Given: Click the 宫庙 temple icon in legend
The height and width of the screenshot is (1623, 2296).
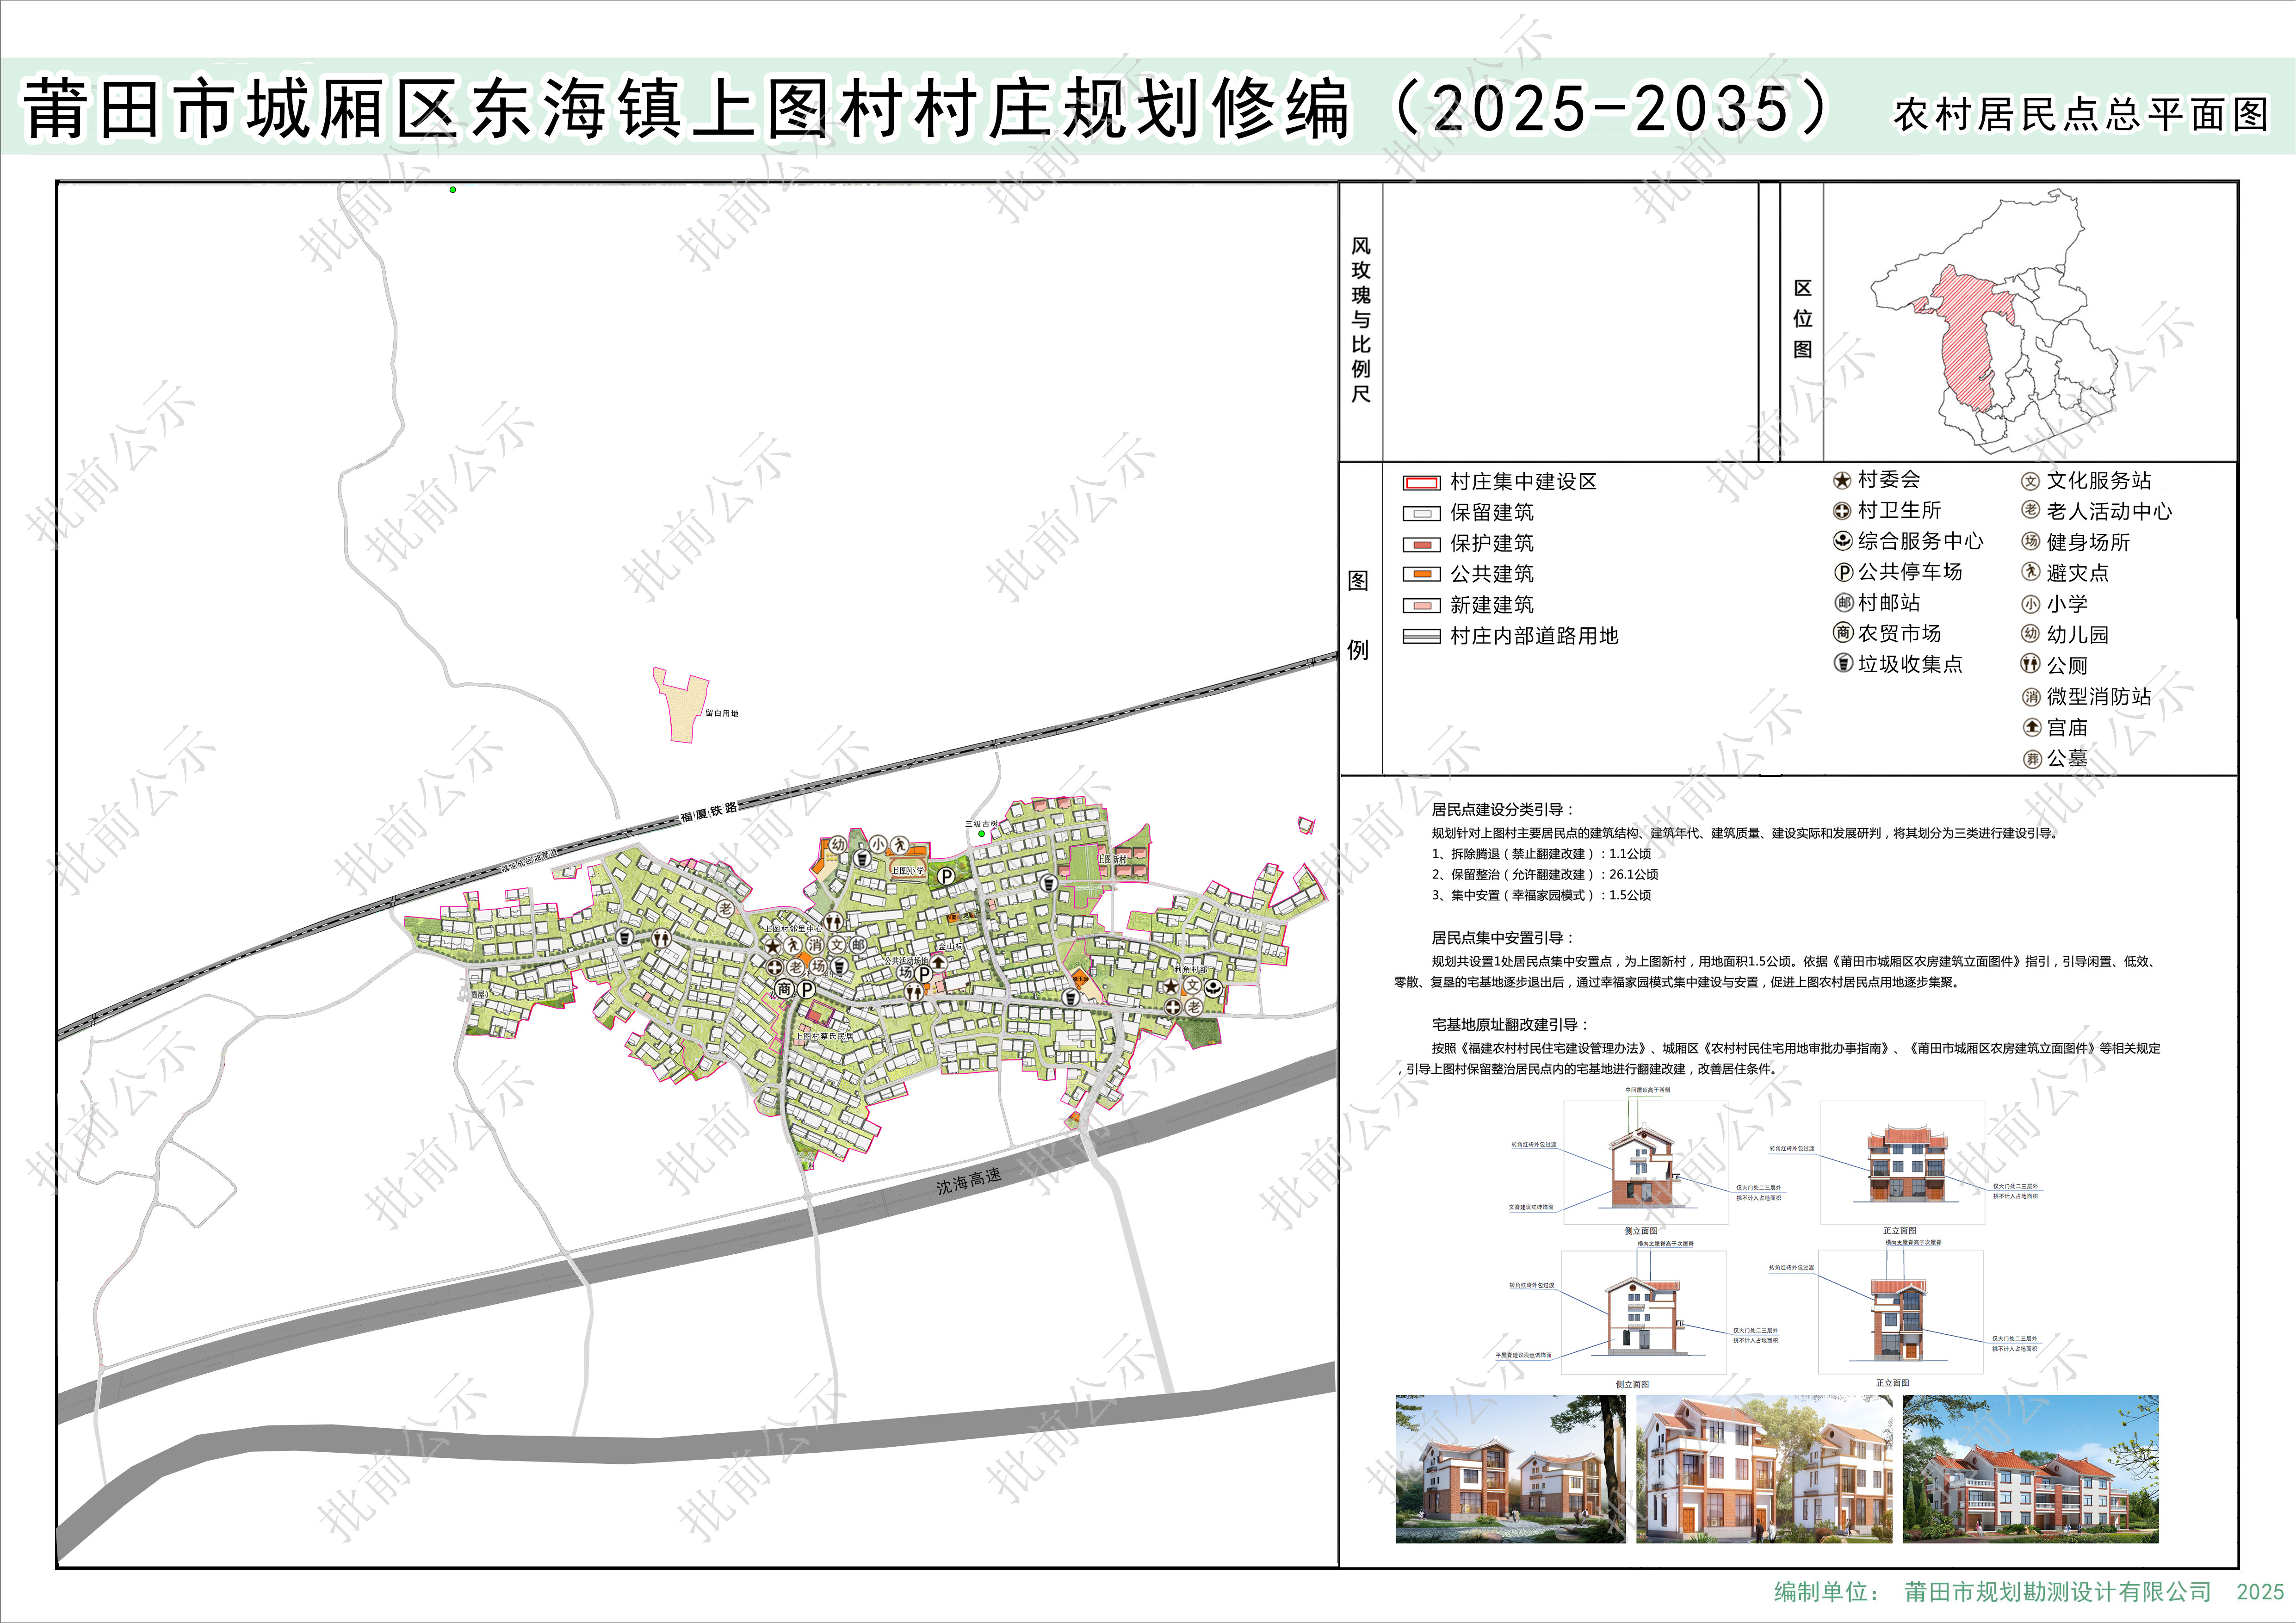Looking at the screenshot, I should (x=2031, y=727).
